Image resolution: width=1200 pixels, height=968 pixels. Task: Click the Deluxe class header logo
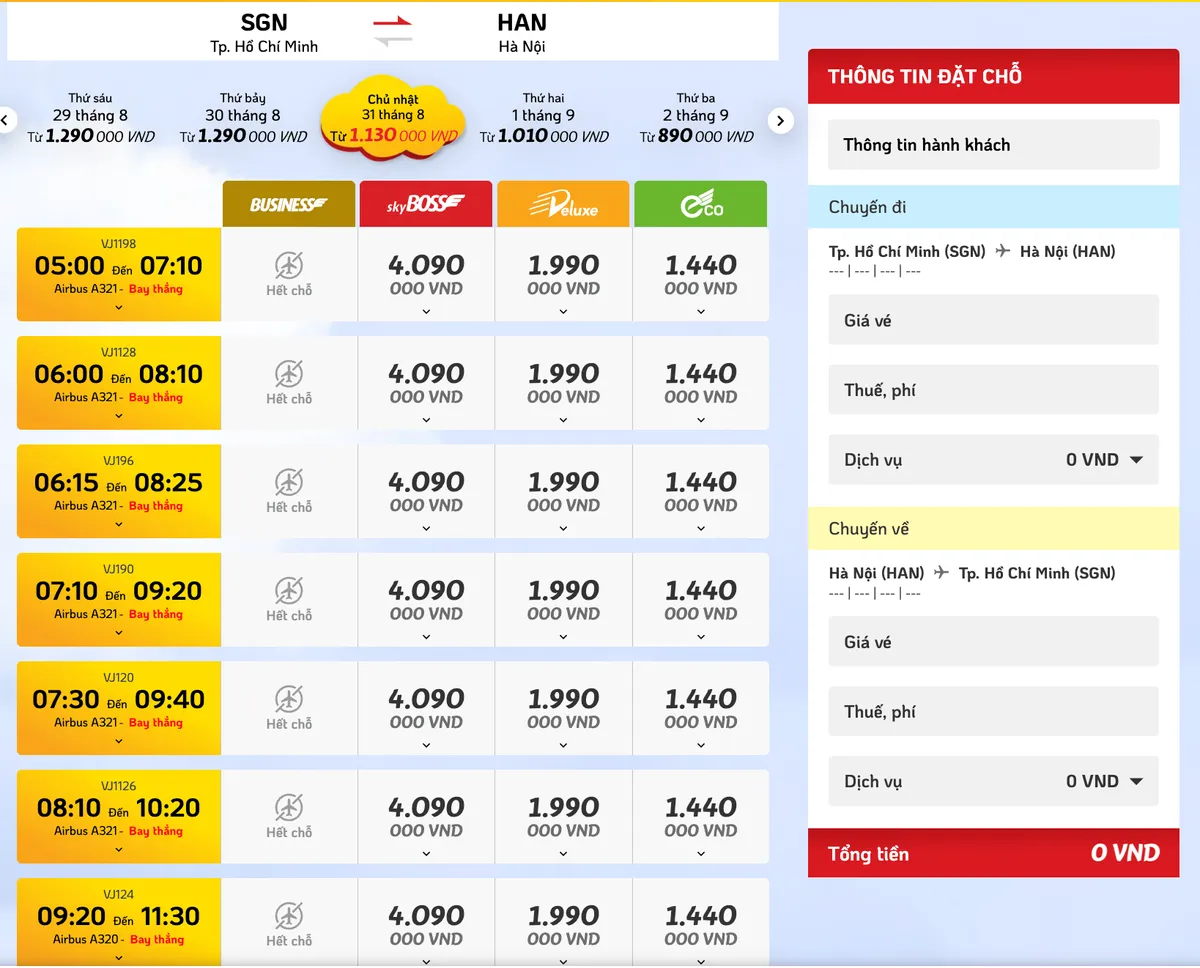[563, 204]
